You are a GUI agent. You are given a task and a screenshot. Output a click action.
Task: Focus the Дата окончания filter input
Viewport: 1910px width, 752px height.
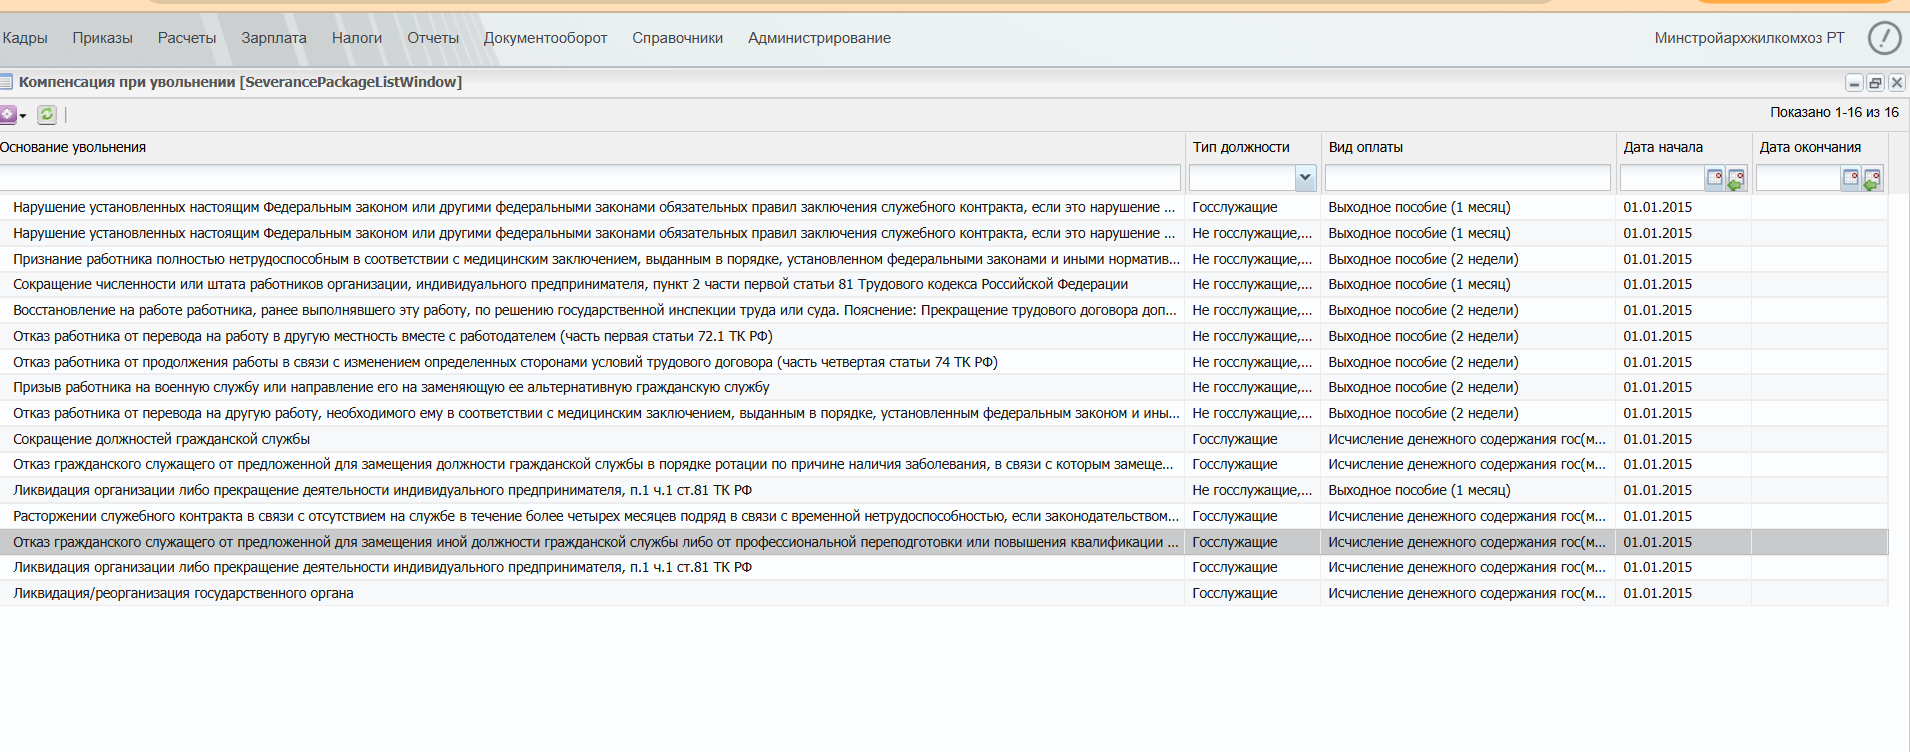tap(1798, 178)
